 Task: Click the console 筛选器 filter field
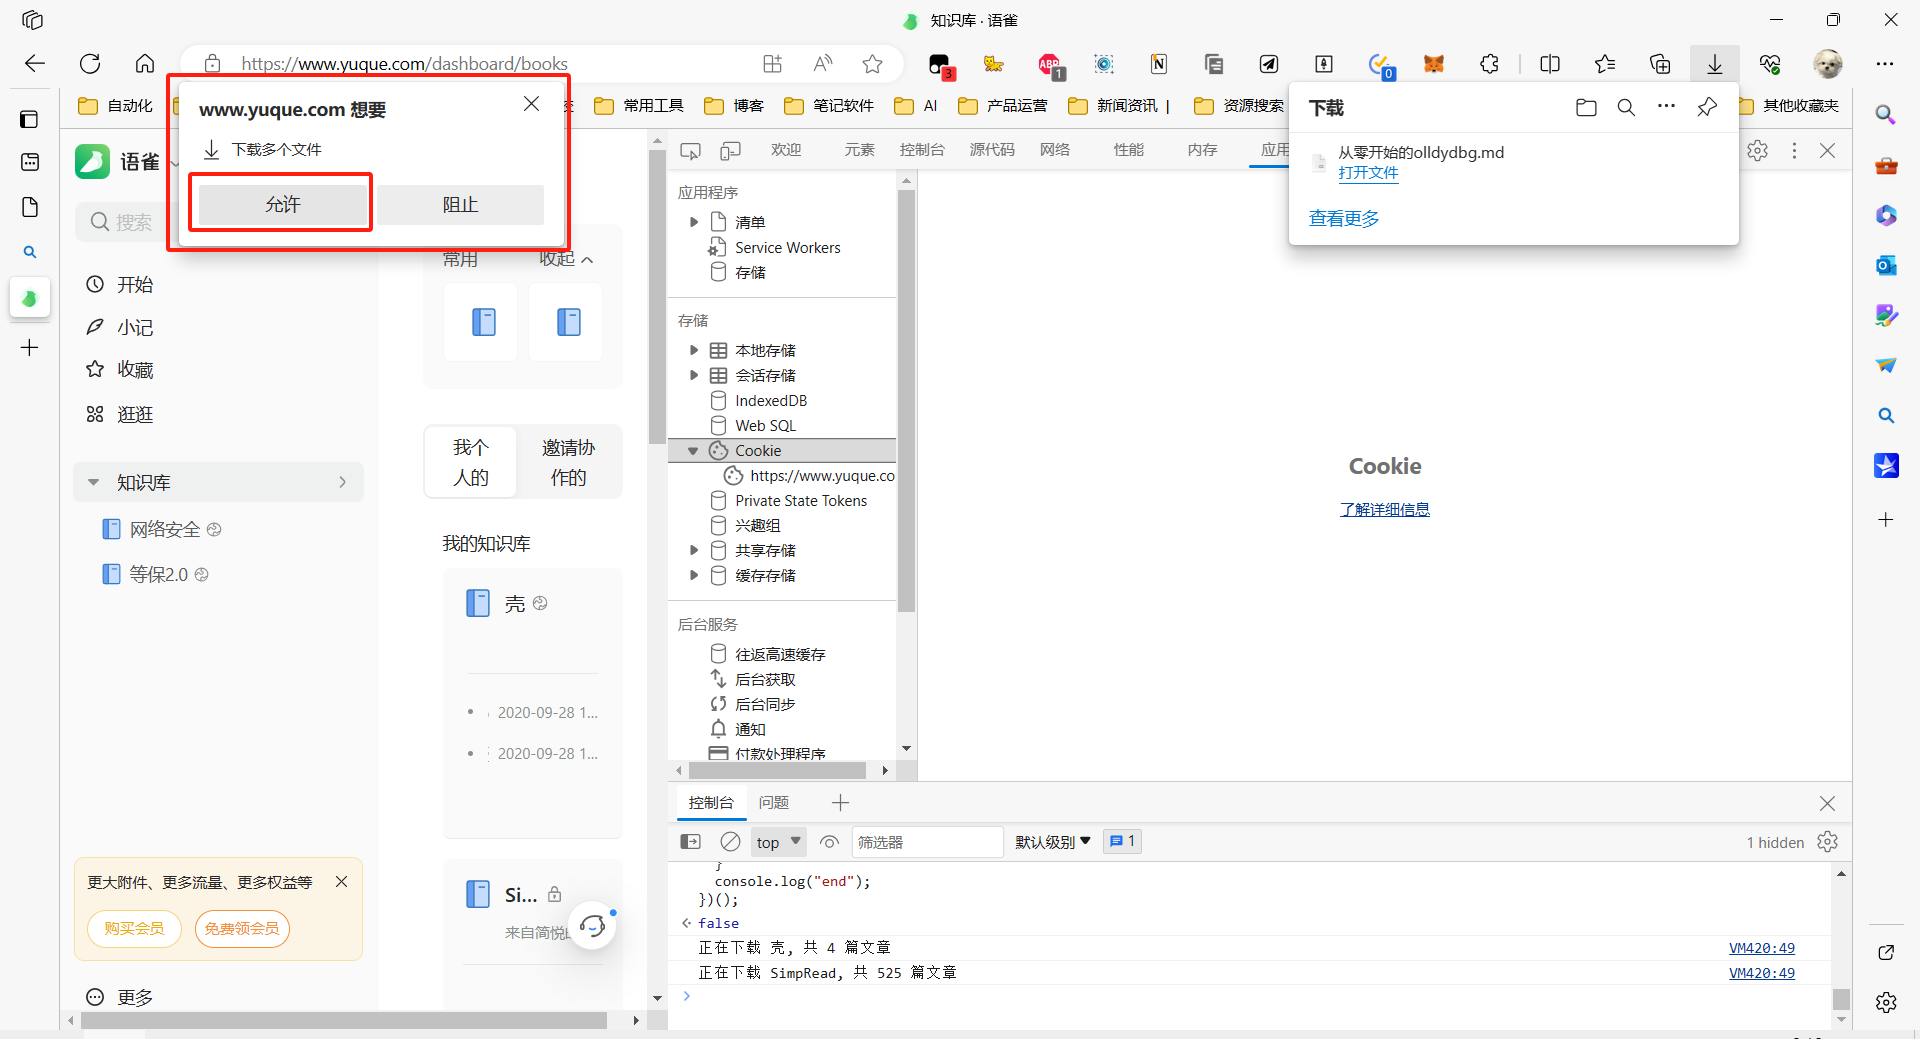[926, 842]
